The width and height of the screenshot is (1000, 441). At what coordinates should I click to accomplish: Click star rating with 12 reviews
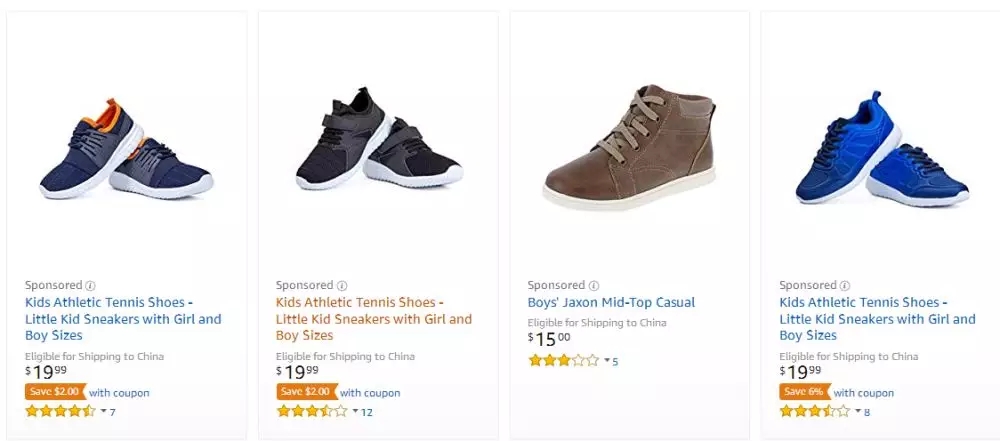[312, 411]
